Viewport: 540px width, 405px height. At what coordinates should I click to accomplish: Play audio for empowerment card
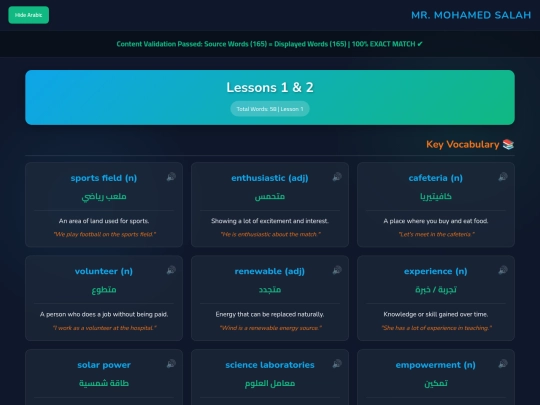tap(503, 364)
